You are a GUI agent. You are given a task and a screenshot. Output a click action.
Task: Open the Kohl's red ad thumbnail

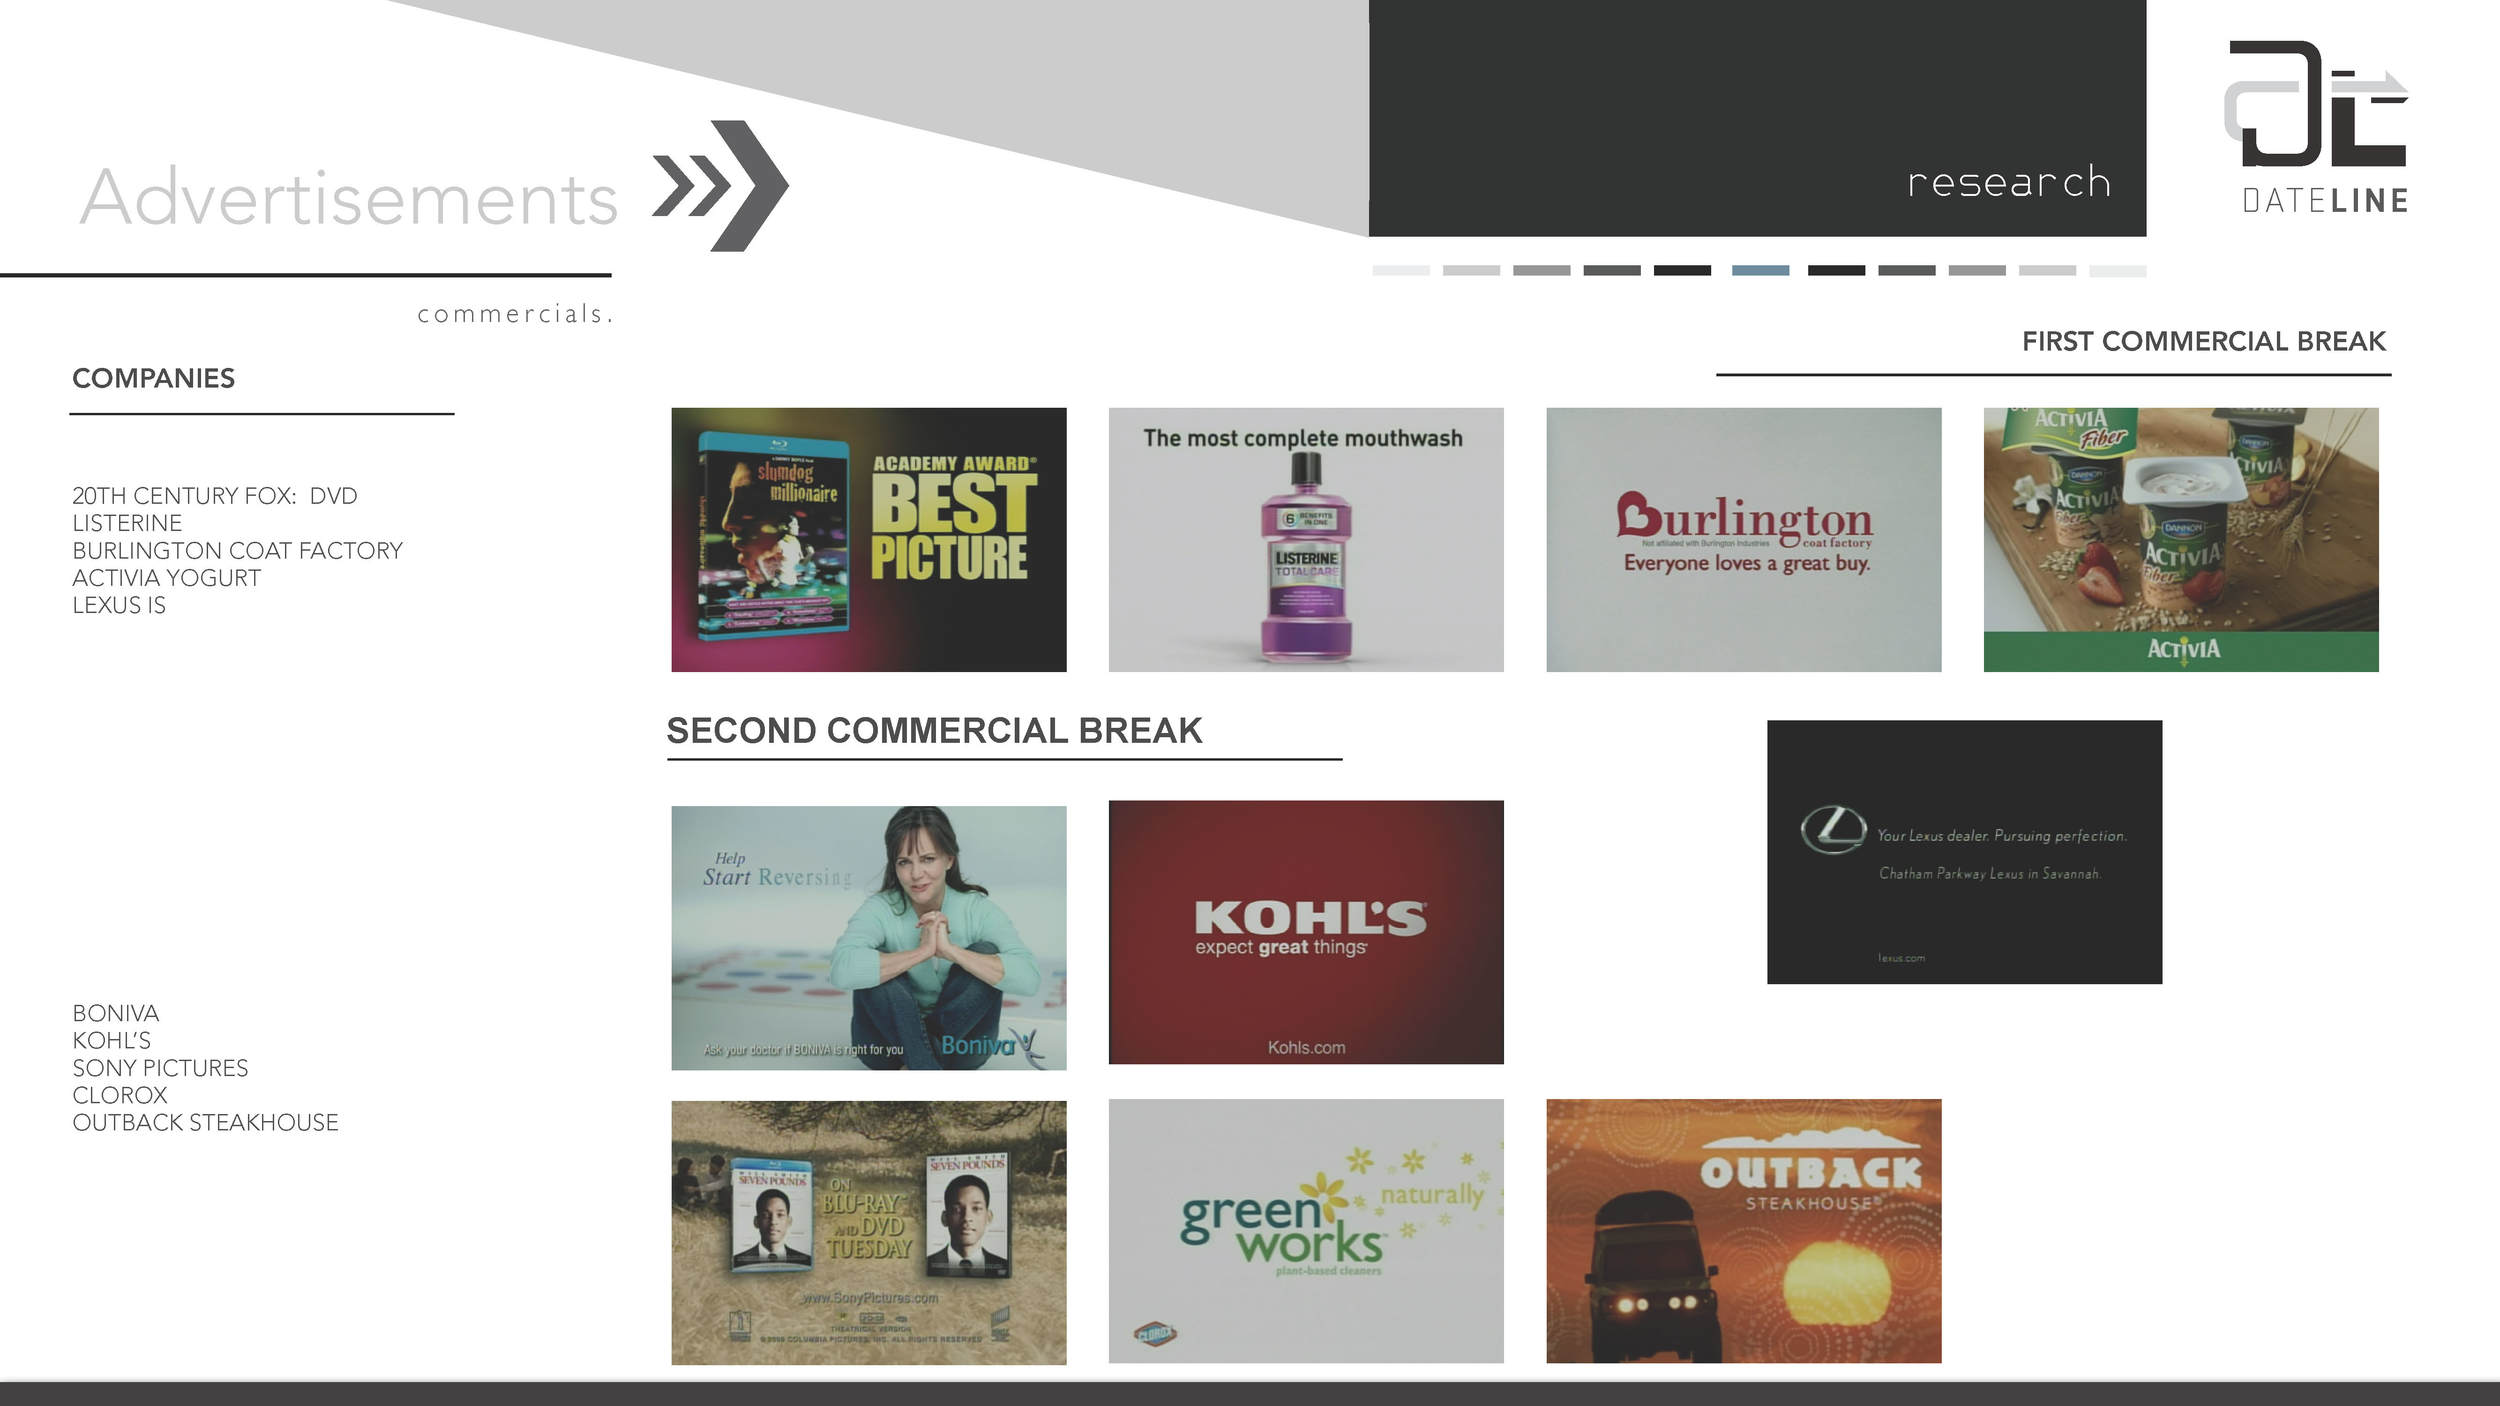pyautogui.click(x=1306, y=932)
